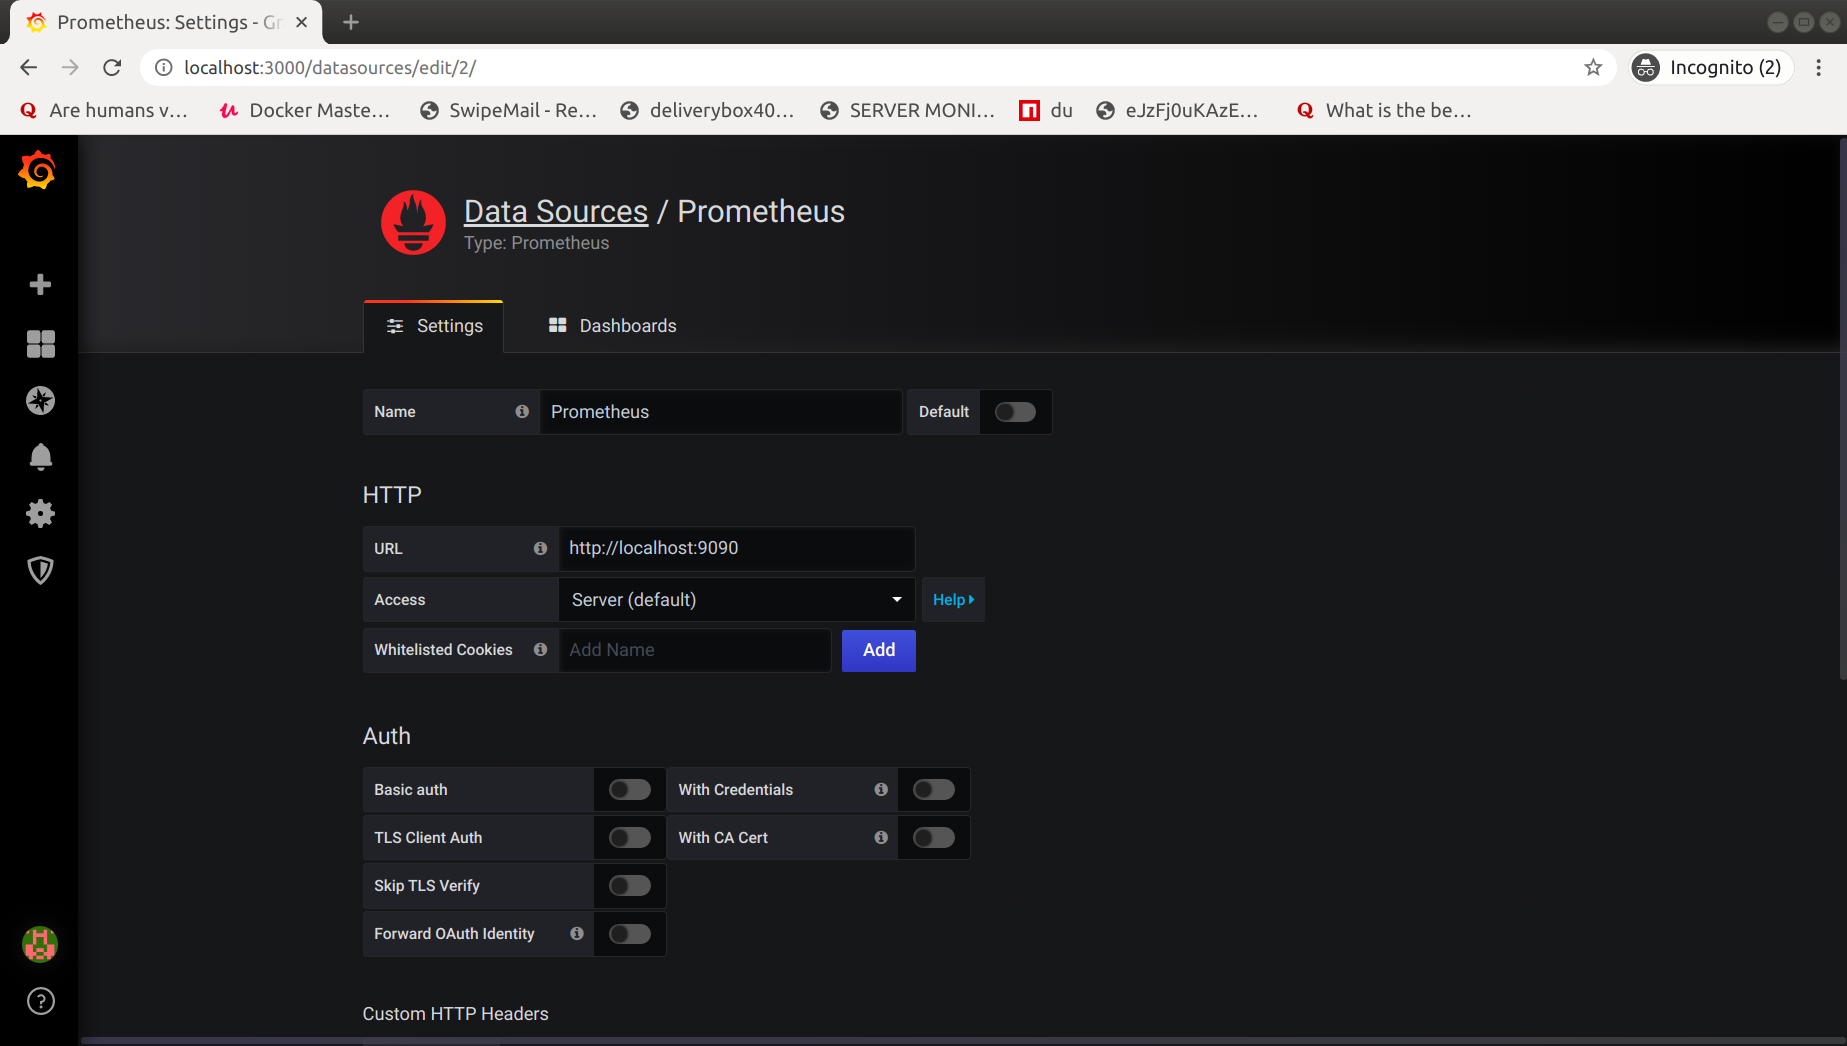Open the Access Server (default) dropdown
Screen dimensions: 1847x1046
click(737, 600)
